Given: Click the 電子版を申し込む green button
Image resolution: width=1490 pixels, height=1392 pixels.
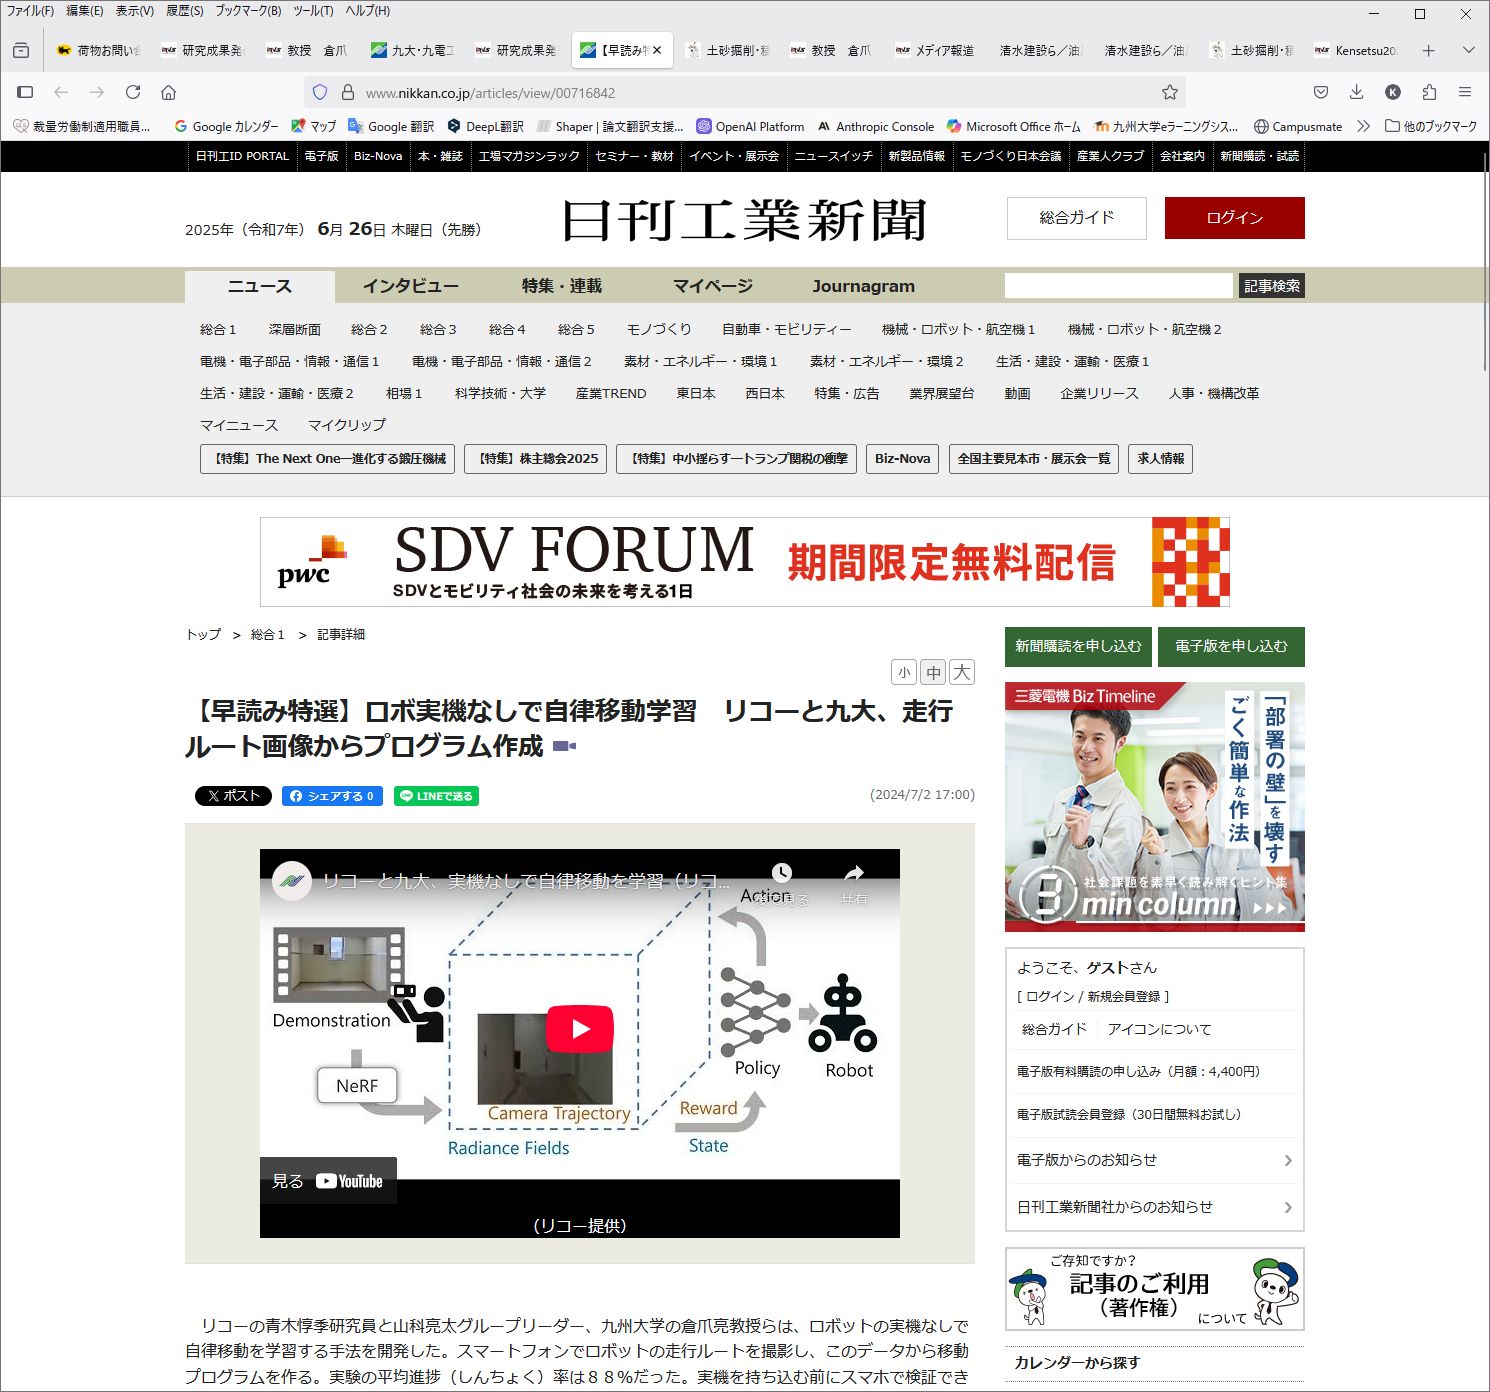Looking at the screenshot, I should click(1231, 646).
